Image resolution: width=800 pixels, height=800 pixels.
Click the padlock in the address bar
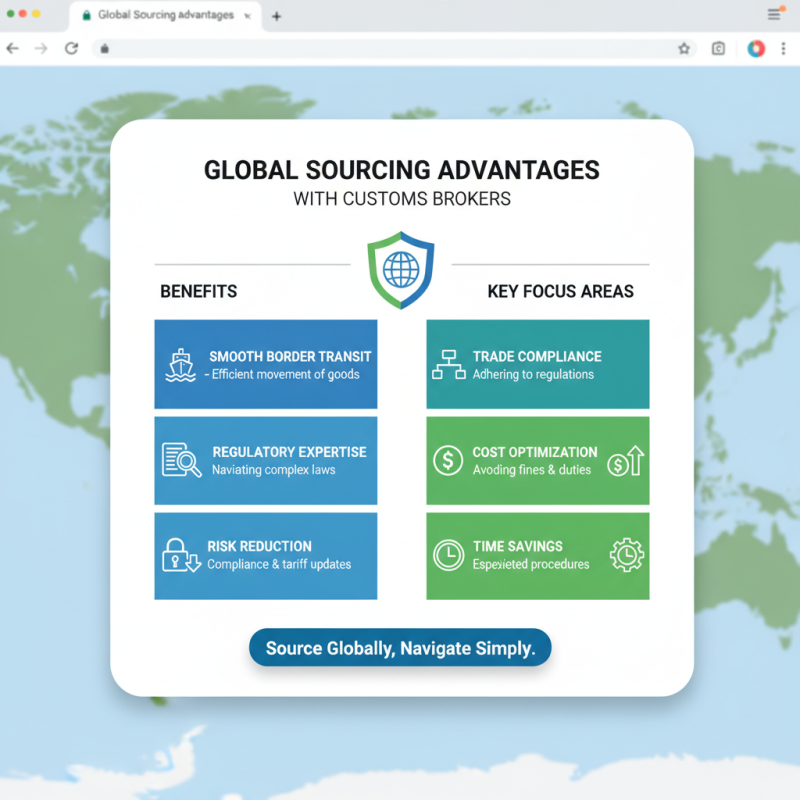click(x=105, y=47)
